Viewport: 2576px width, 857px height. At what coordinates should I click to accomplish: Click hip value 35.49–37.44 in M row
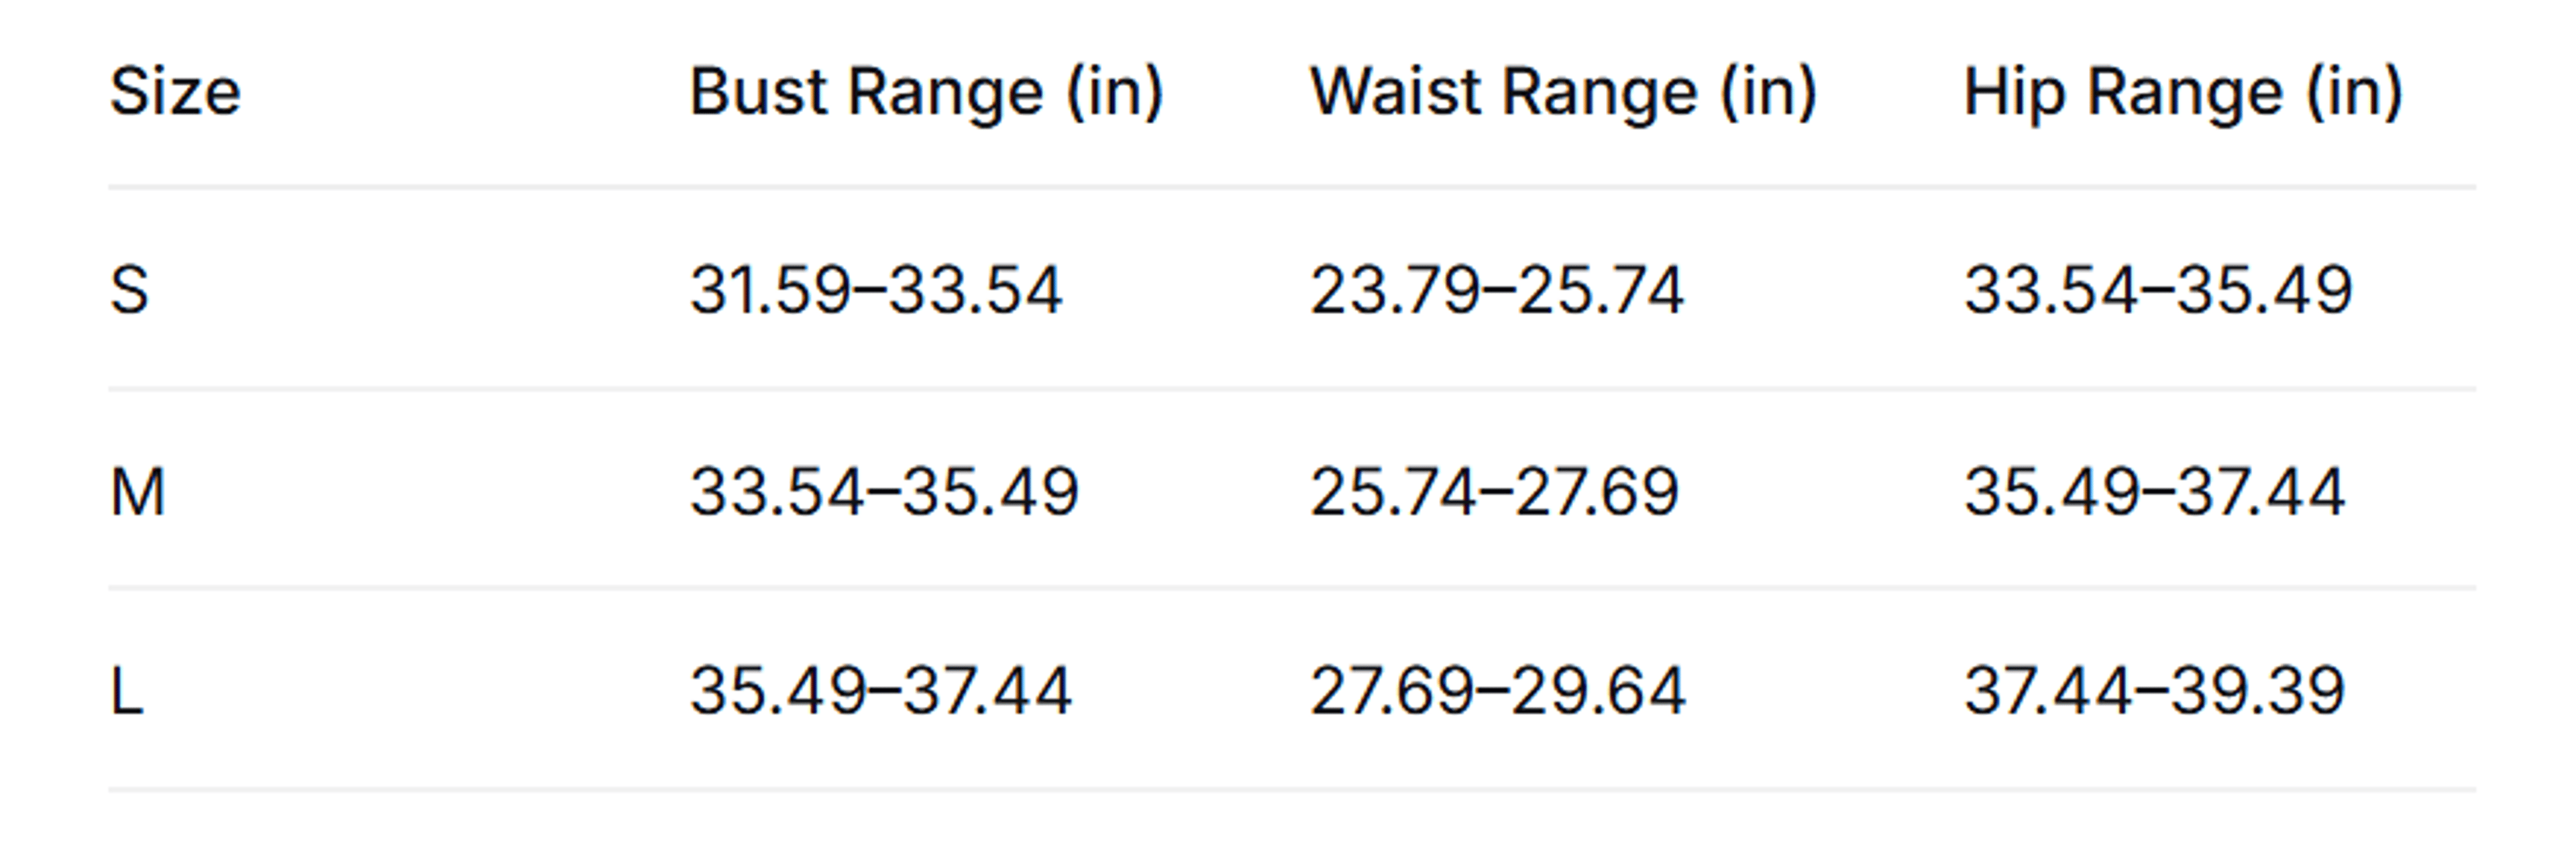click(2154, 492)
